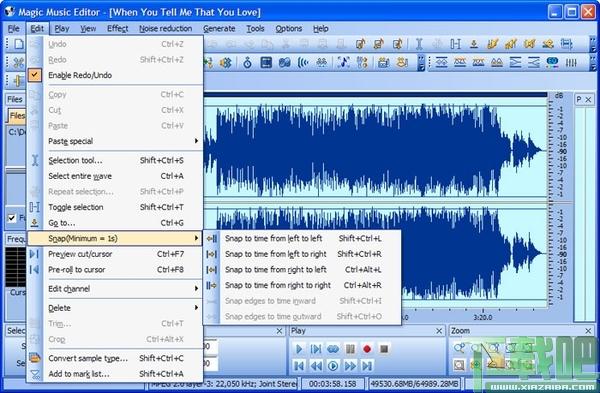Toggle loop playback in the Play panel
Screen dimensions: 600x393
pos(333,349)
